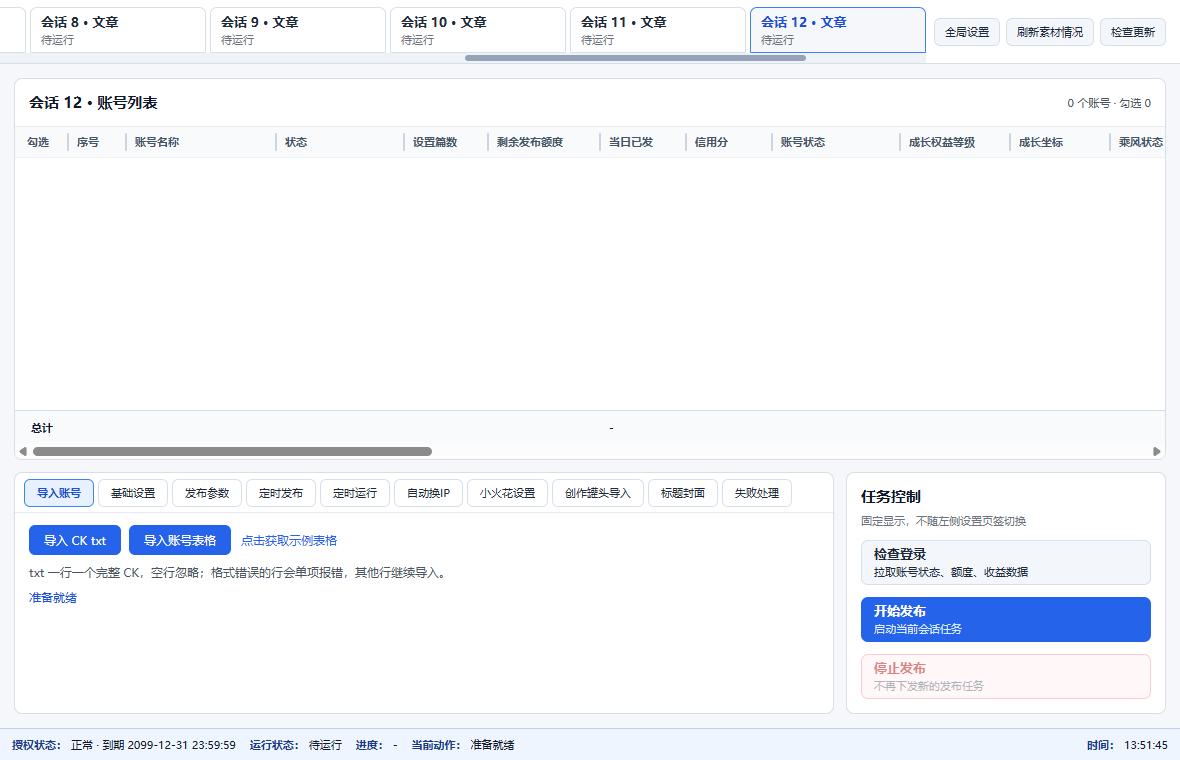Viewport: 1180px width, 760px height.
Task: Click the 任务控制 panel heading
Action: click(890, 497)
